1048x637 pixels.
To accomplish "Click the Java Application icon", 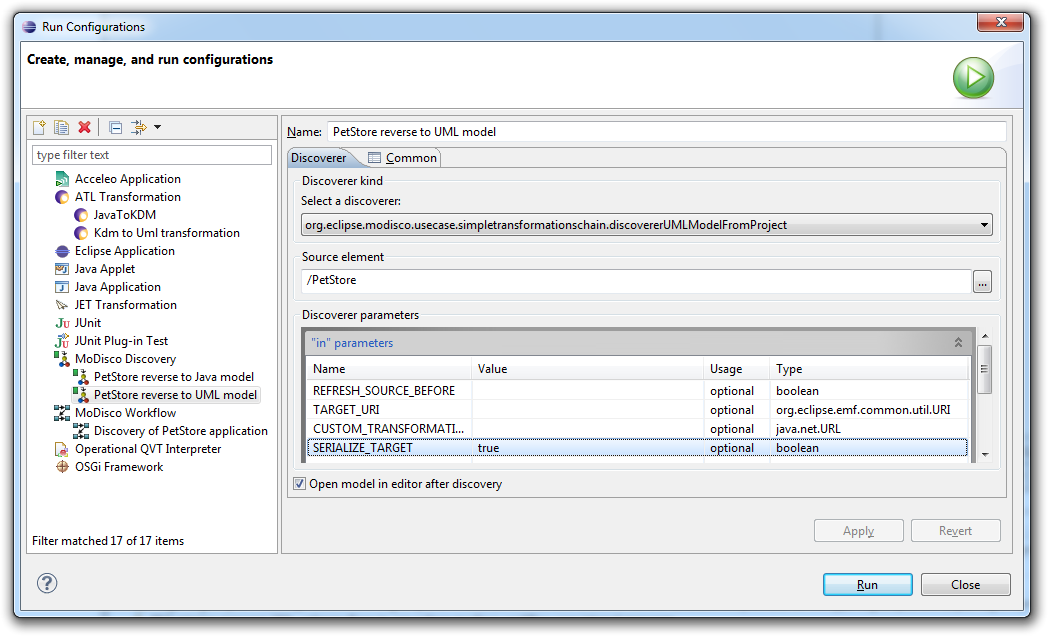I will [62, 287].
